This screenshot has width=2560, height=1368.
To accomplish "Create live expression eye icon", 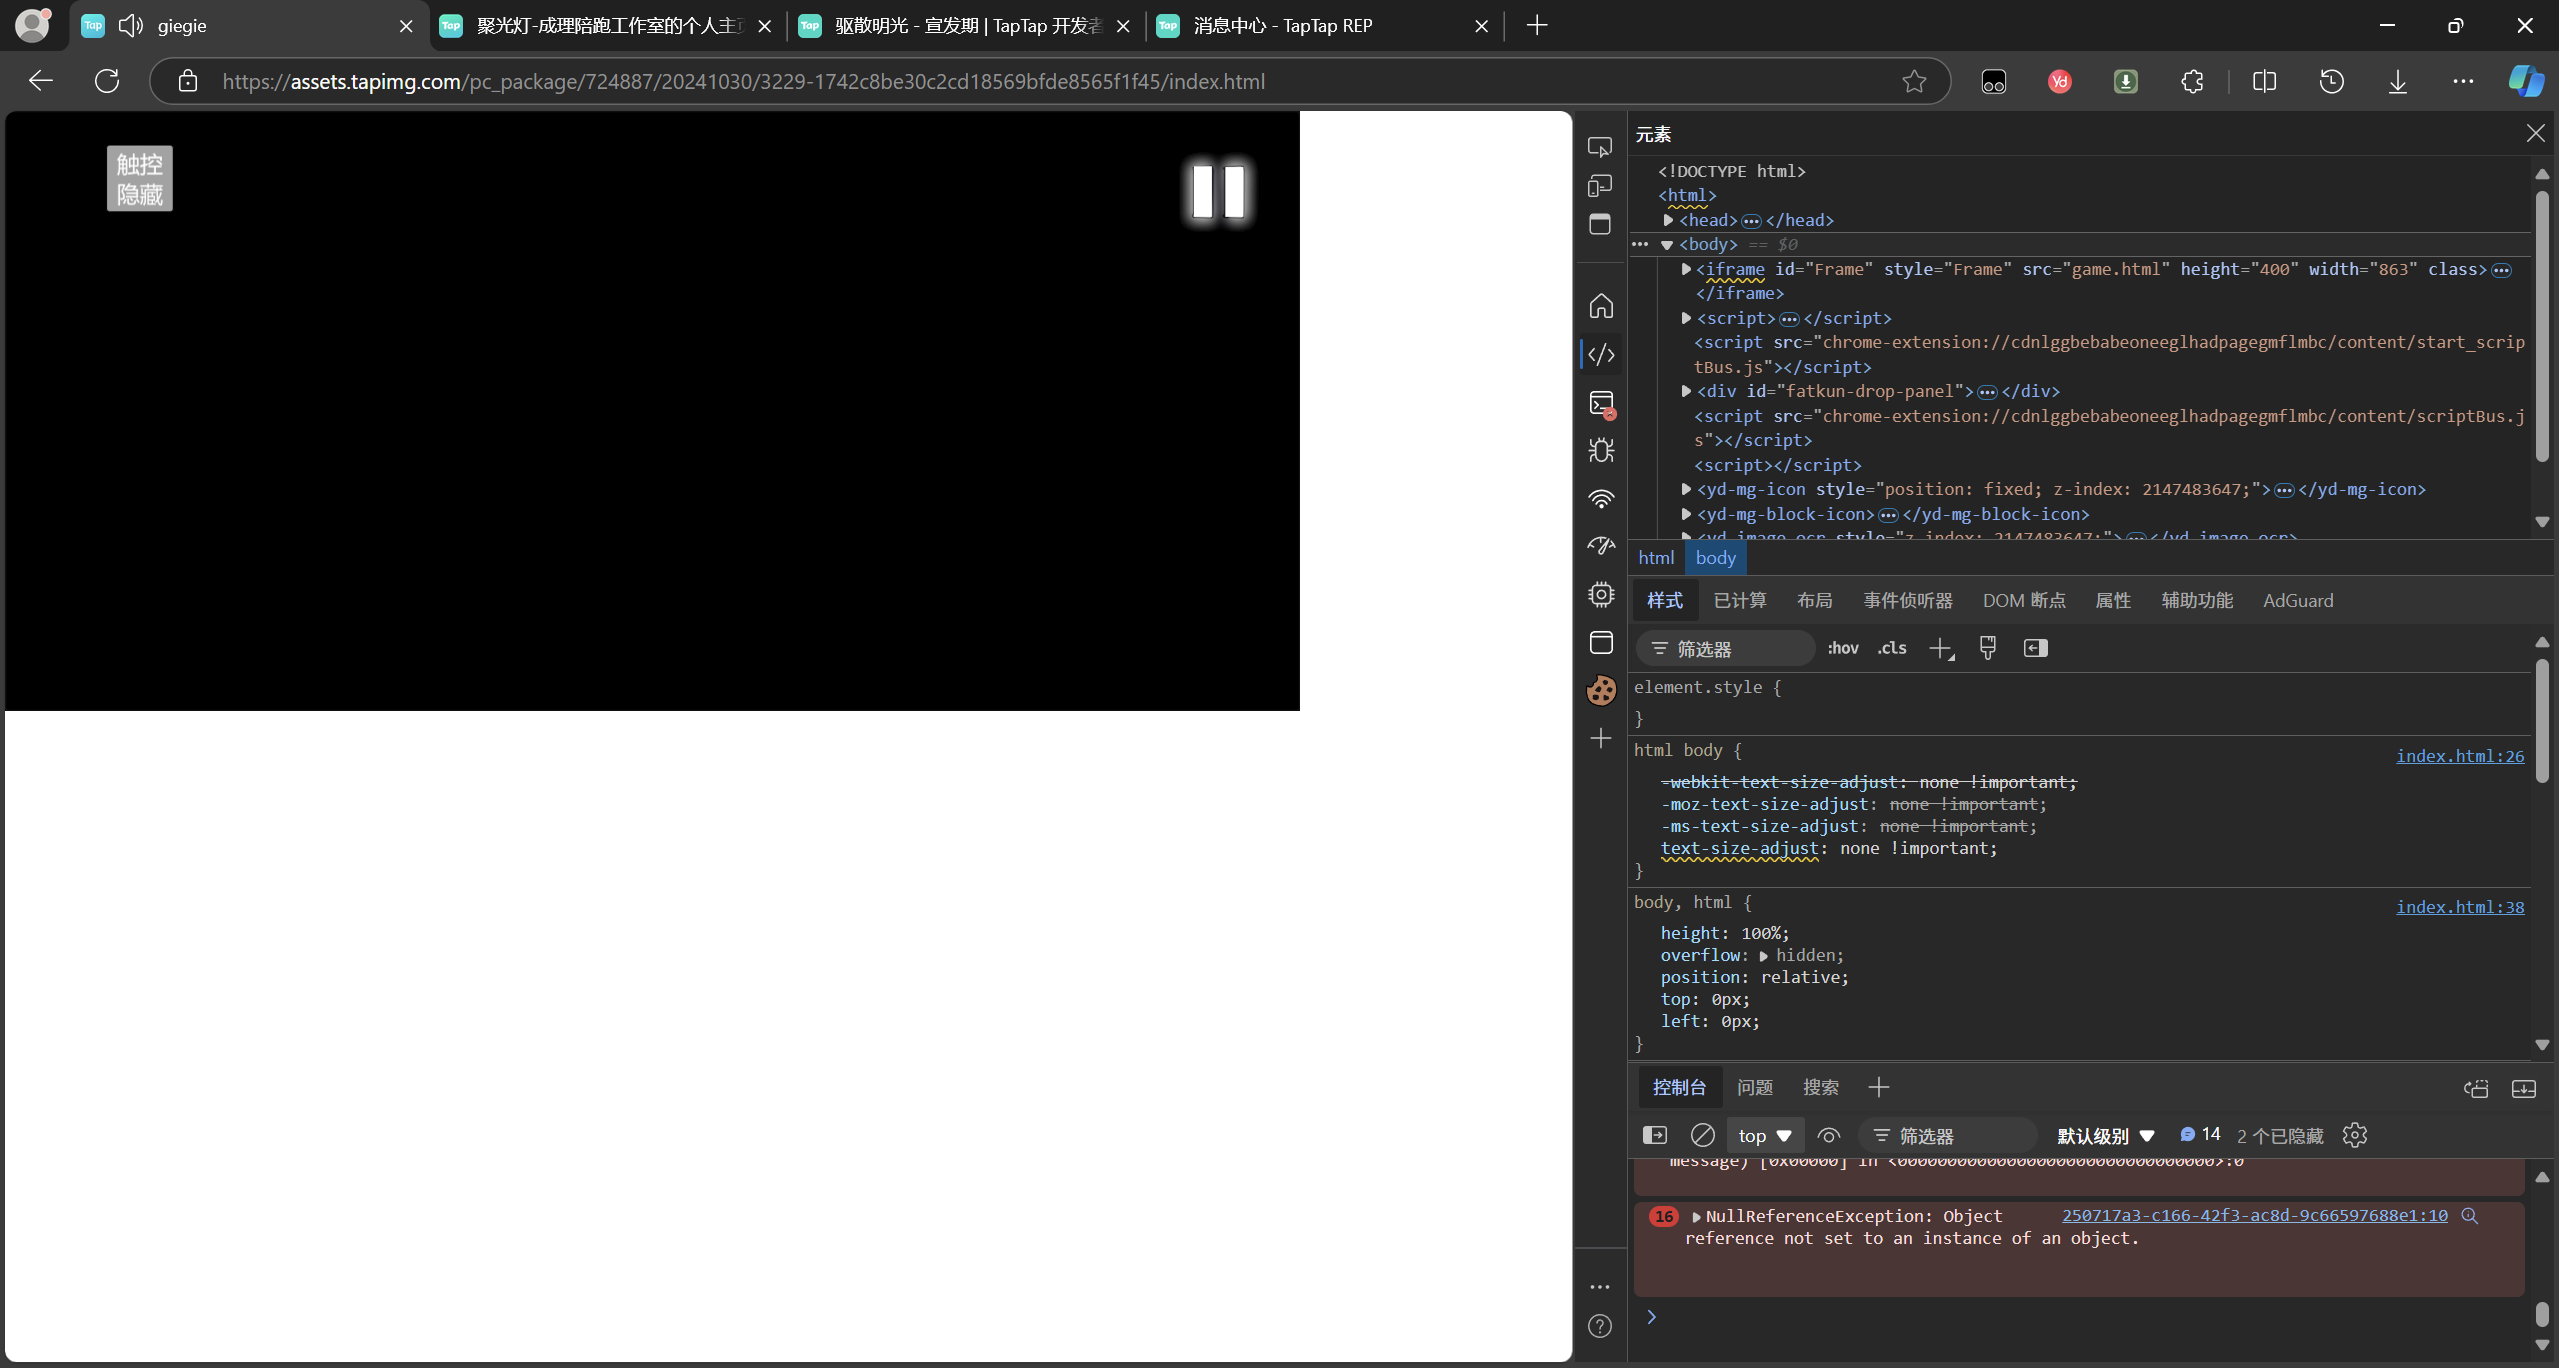I will tap(1828, 1135).
